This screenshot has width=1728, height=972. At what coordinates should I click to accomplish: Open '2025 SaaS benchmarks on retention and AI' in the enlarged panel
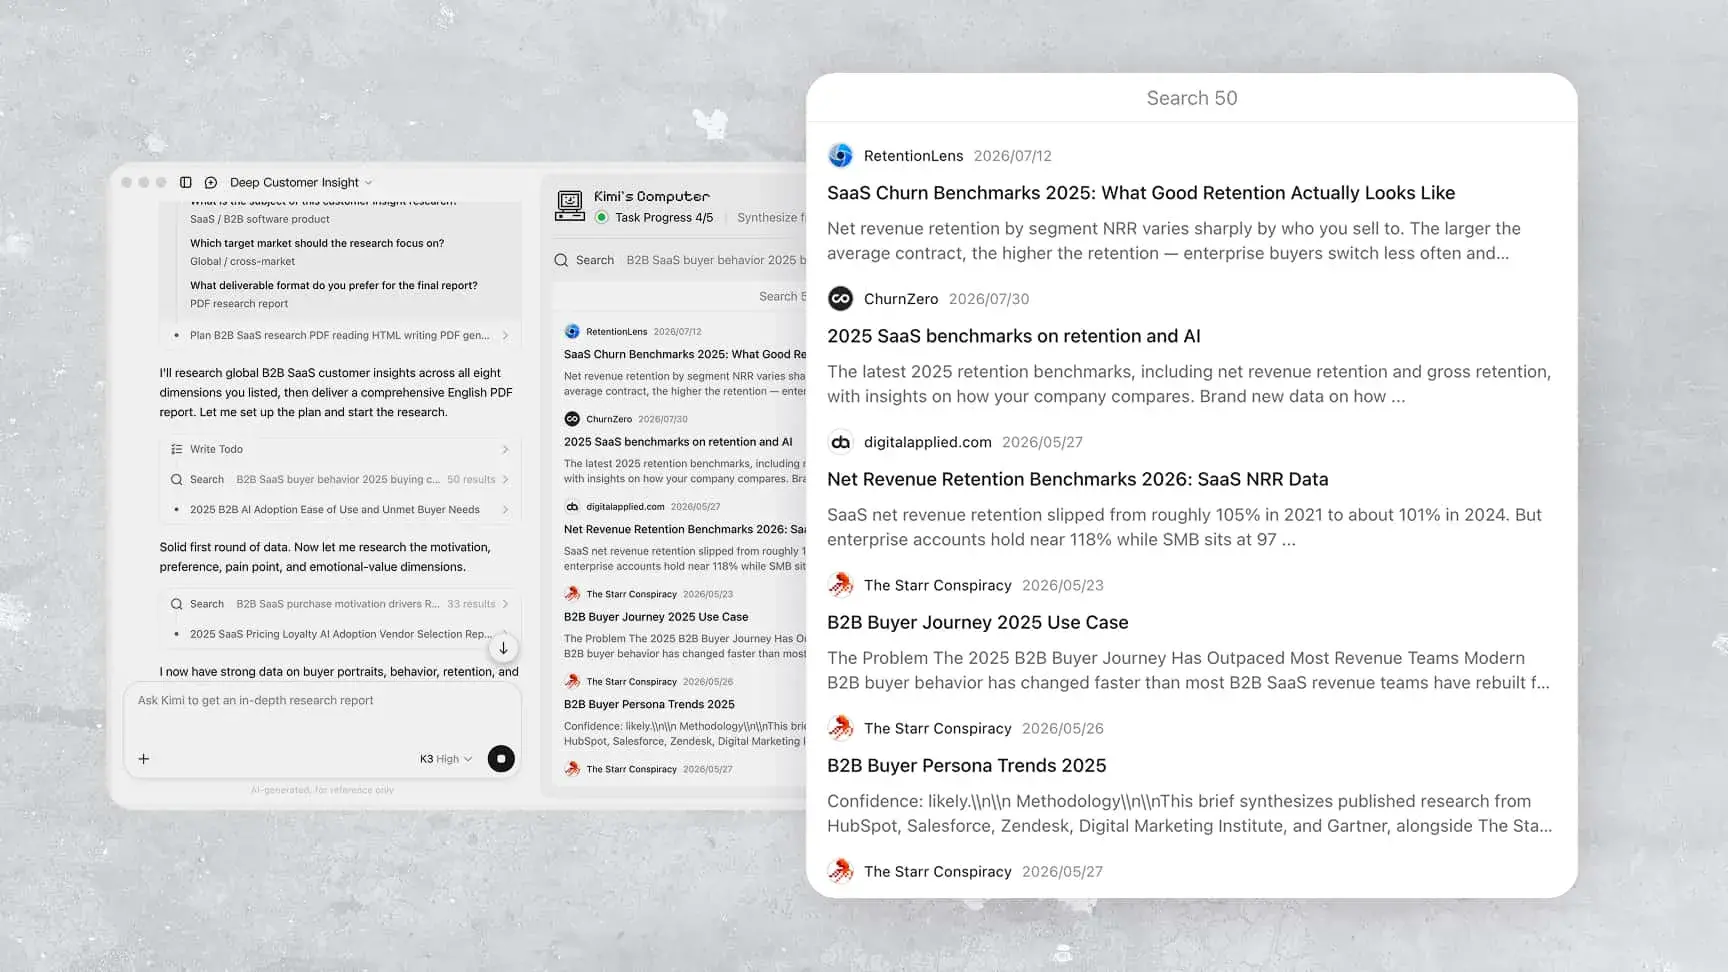pyautogui.click(x=1014, y=336)
